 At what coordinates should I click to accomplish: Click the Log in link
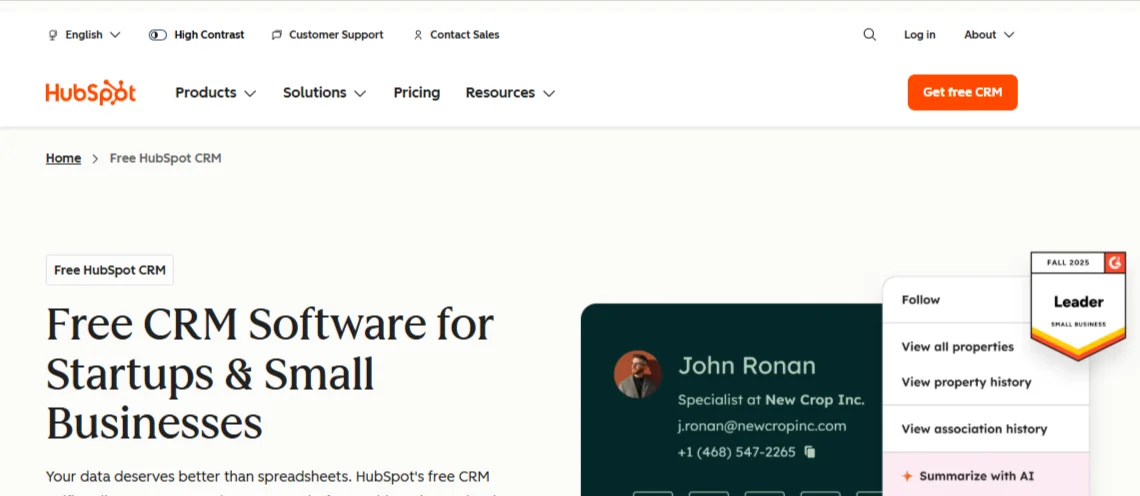point(920,35)
